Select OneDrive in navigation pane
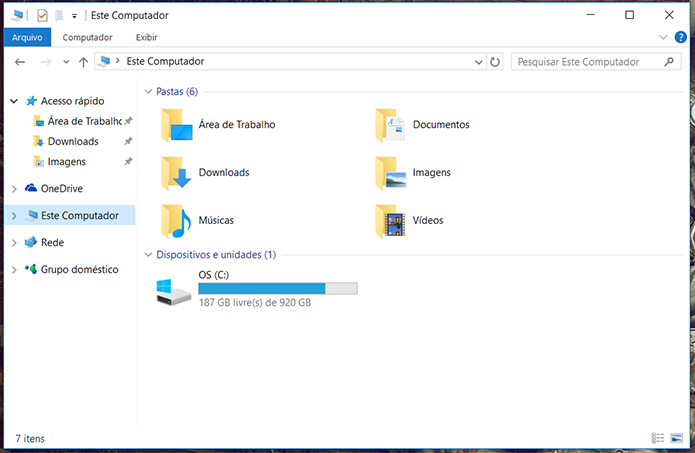Image resolution: width=695 pixels, height=453 pixels. coord(62,188)
